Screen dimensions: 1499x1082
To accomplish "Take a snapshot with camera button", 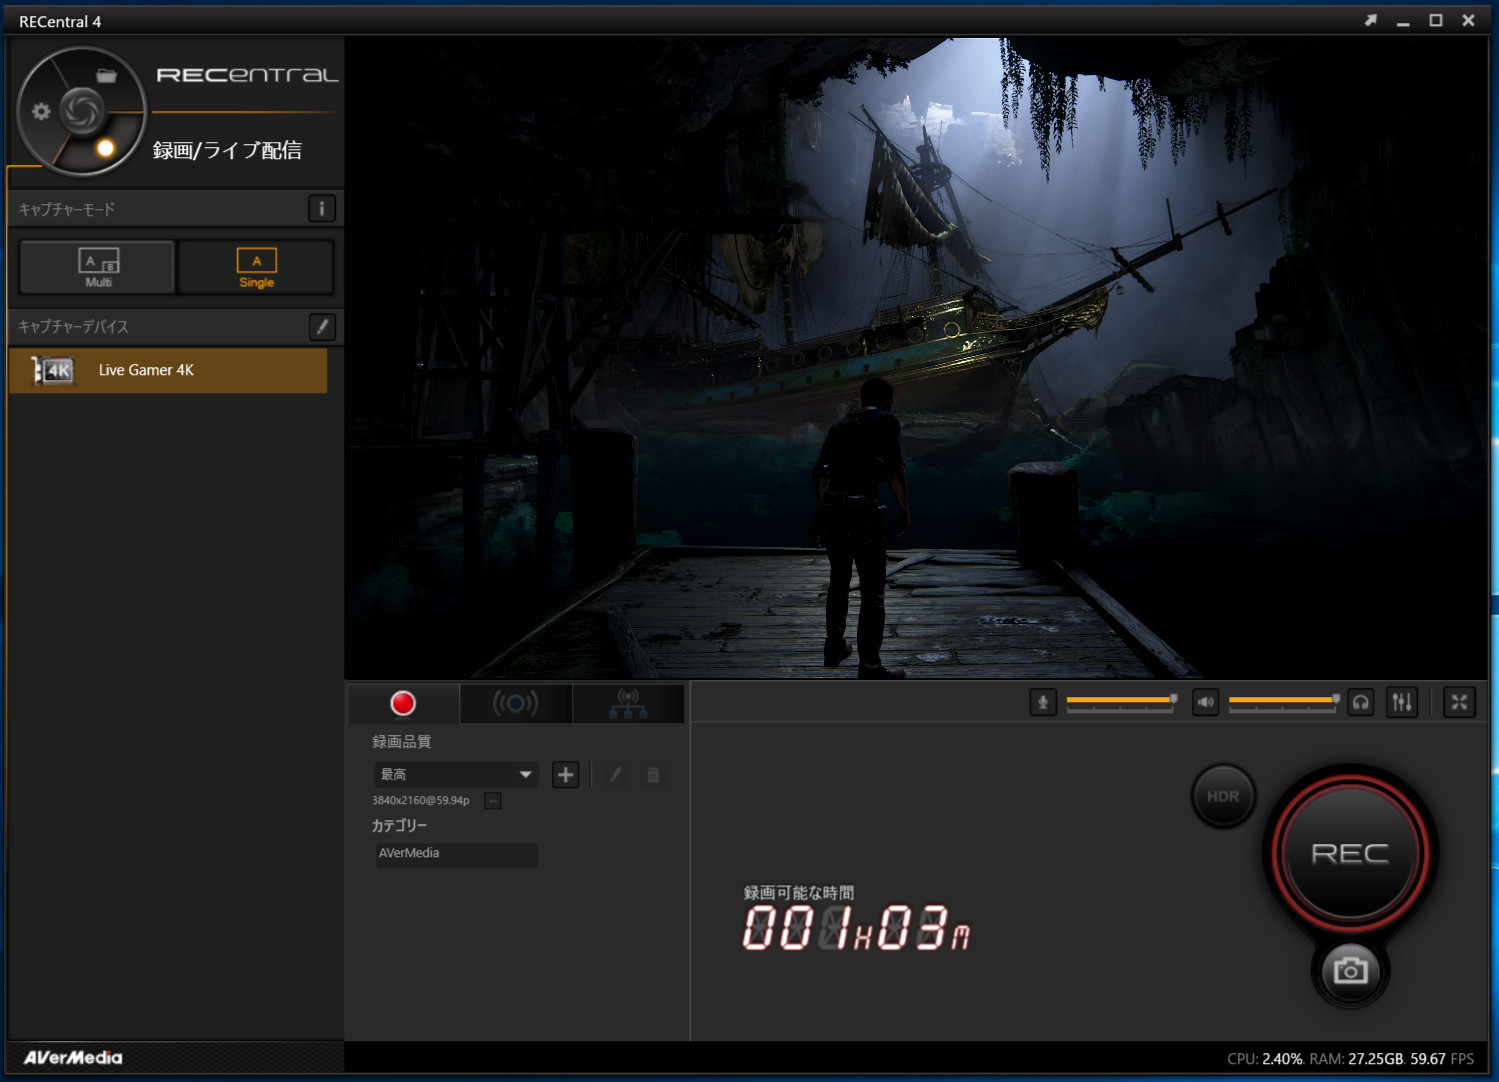I will point(1350,971).
